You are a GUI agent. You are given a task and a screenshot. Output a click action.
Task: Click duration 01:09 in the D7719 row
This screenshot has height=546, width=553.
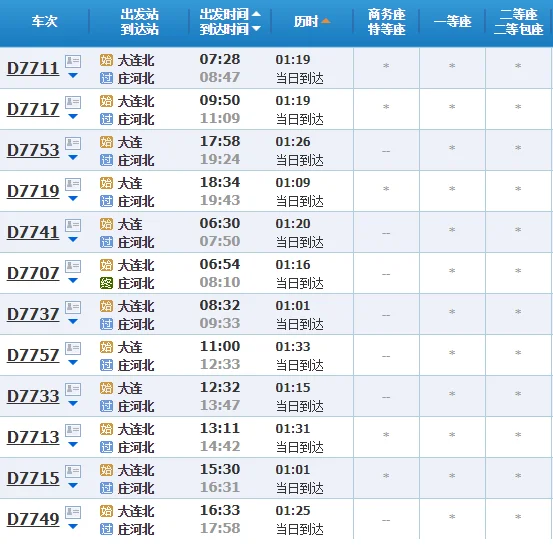click(x=293, y=182)
